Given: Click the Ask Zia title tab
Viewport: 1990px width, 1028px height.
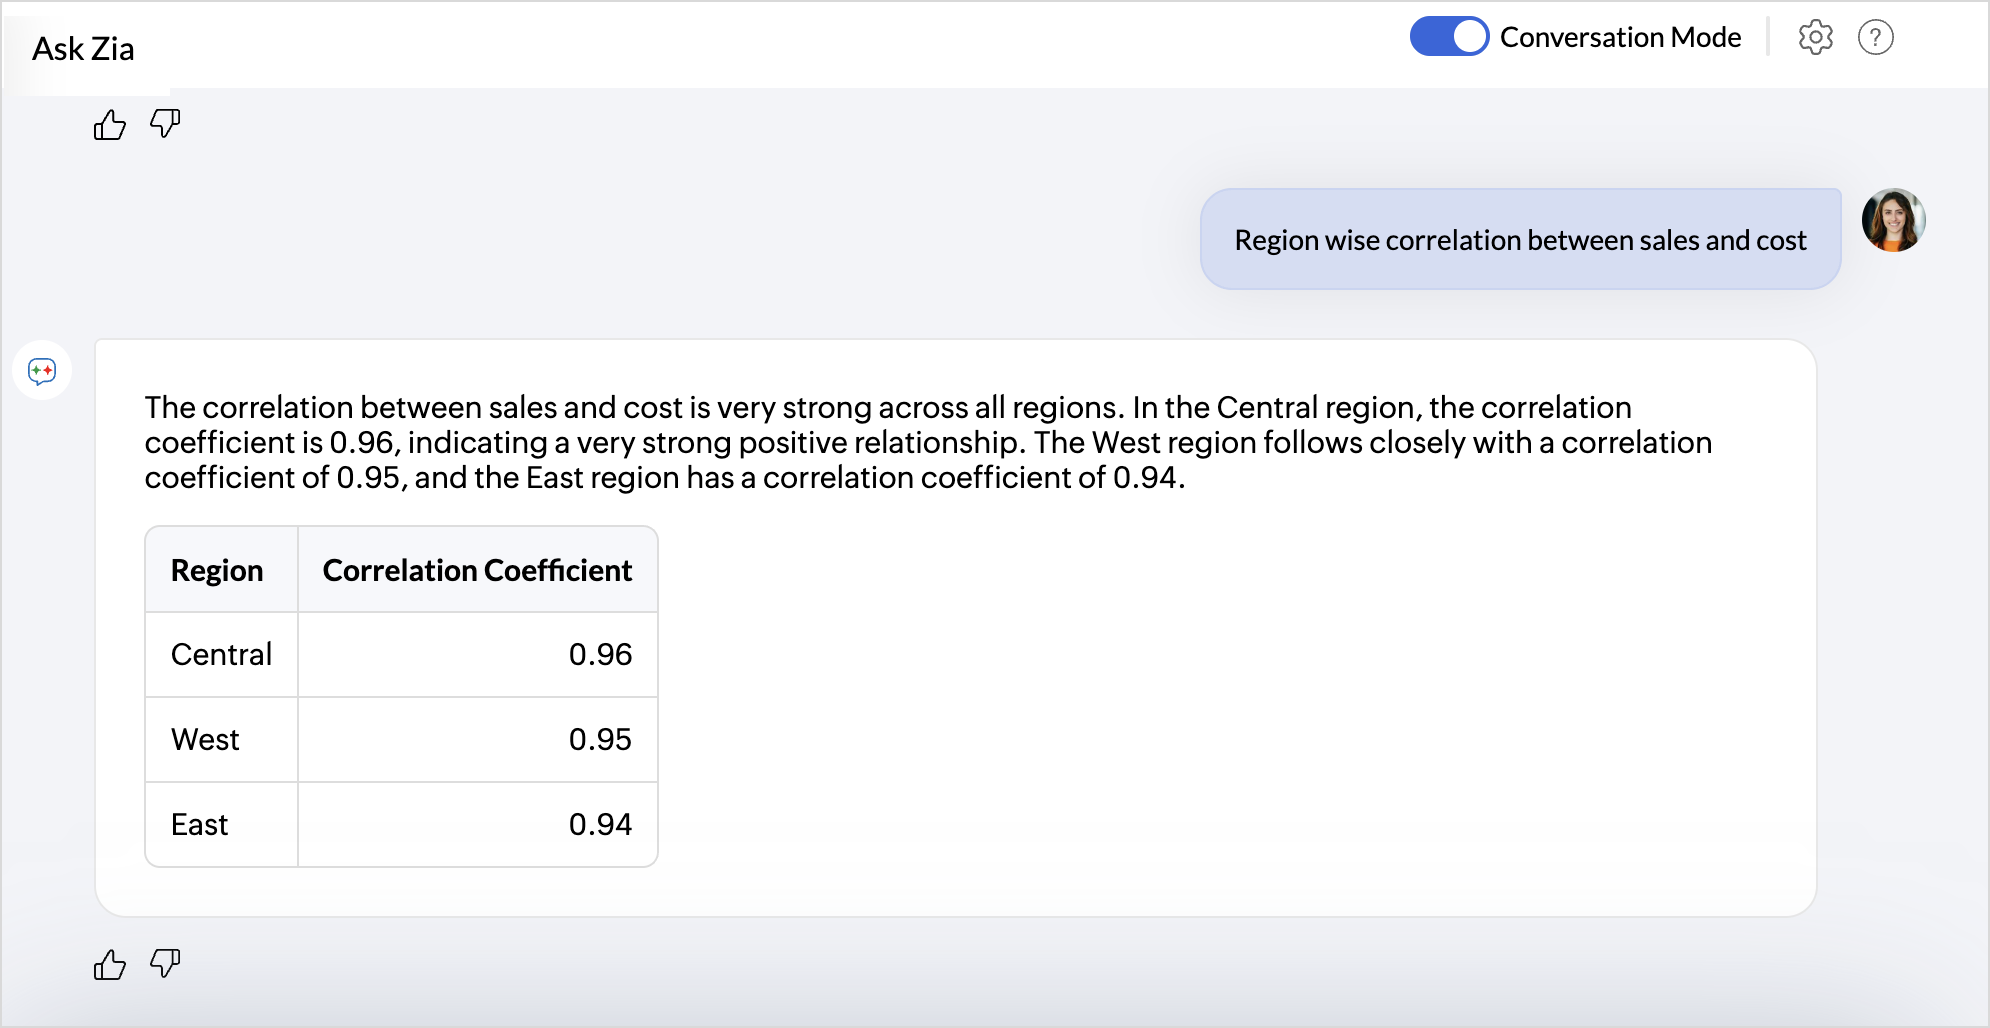Looking at the screenshot, I should (x=84, y=49).
